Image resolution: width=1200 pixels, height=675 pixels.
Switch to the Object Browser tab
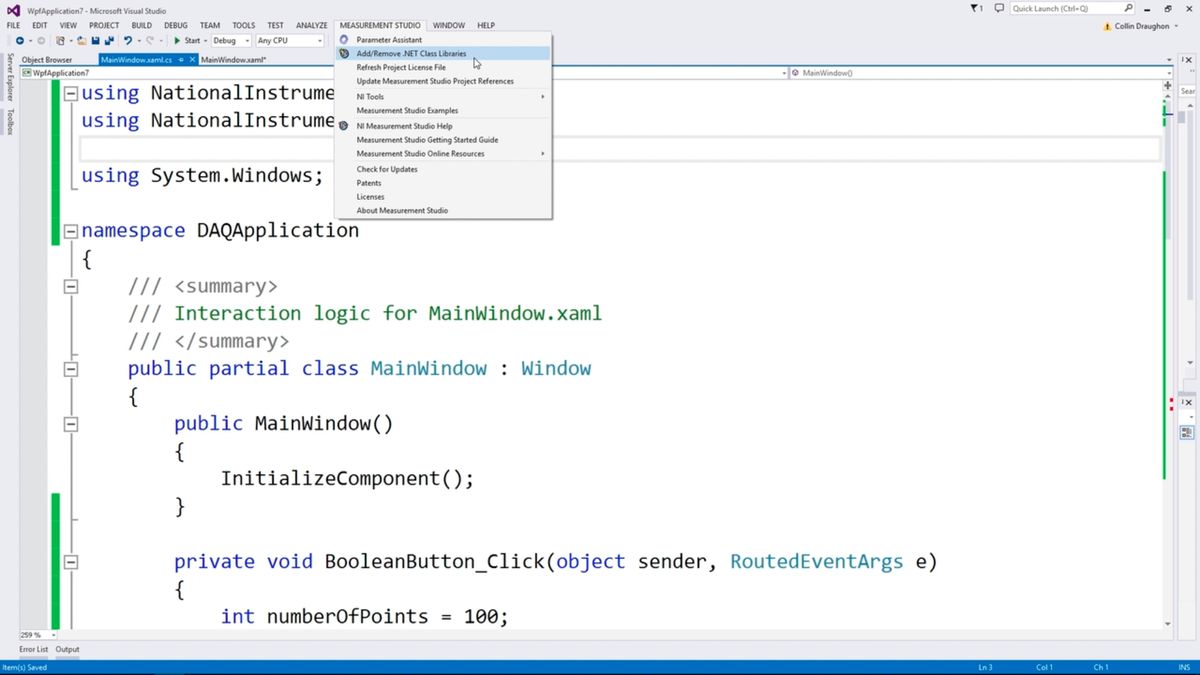click(x=47, y=60)
